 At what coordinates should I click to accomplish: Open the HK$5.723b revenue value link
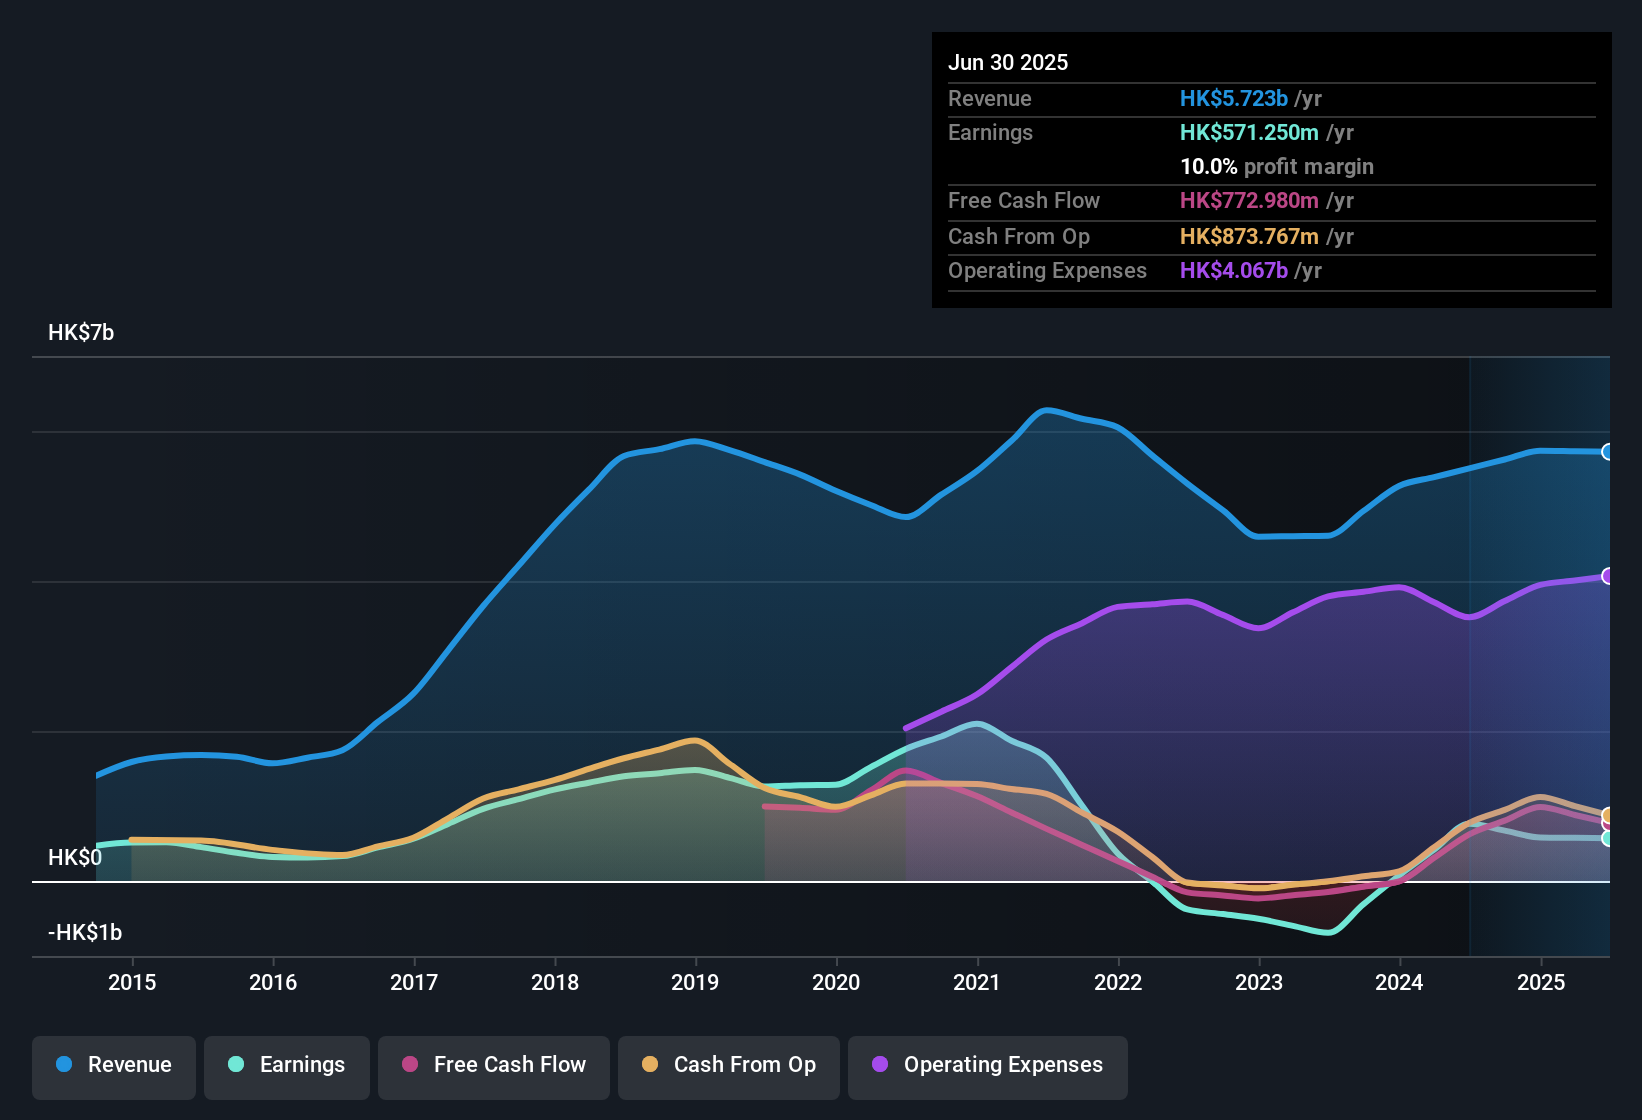[x=1233, y=99]
